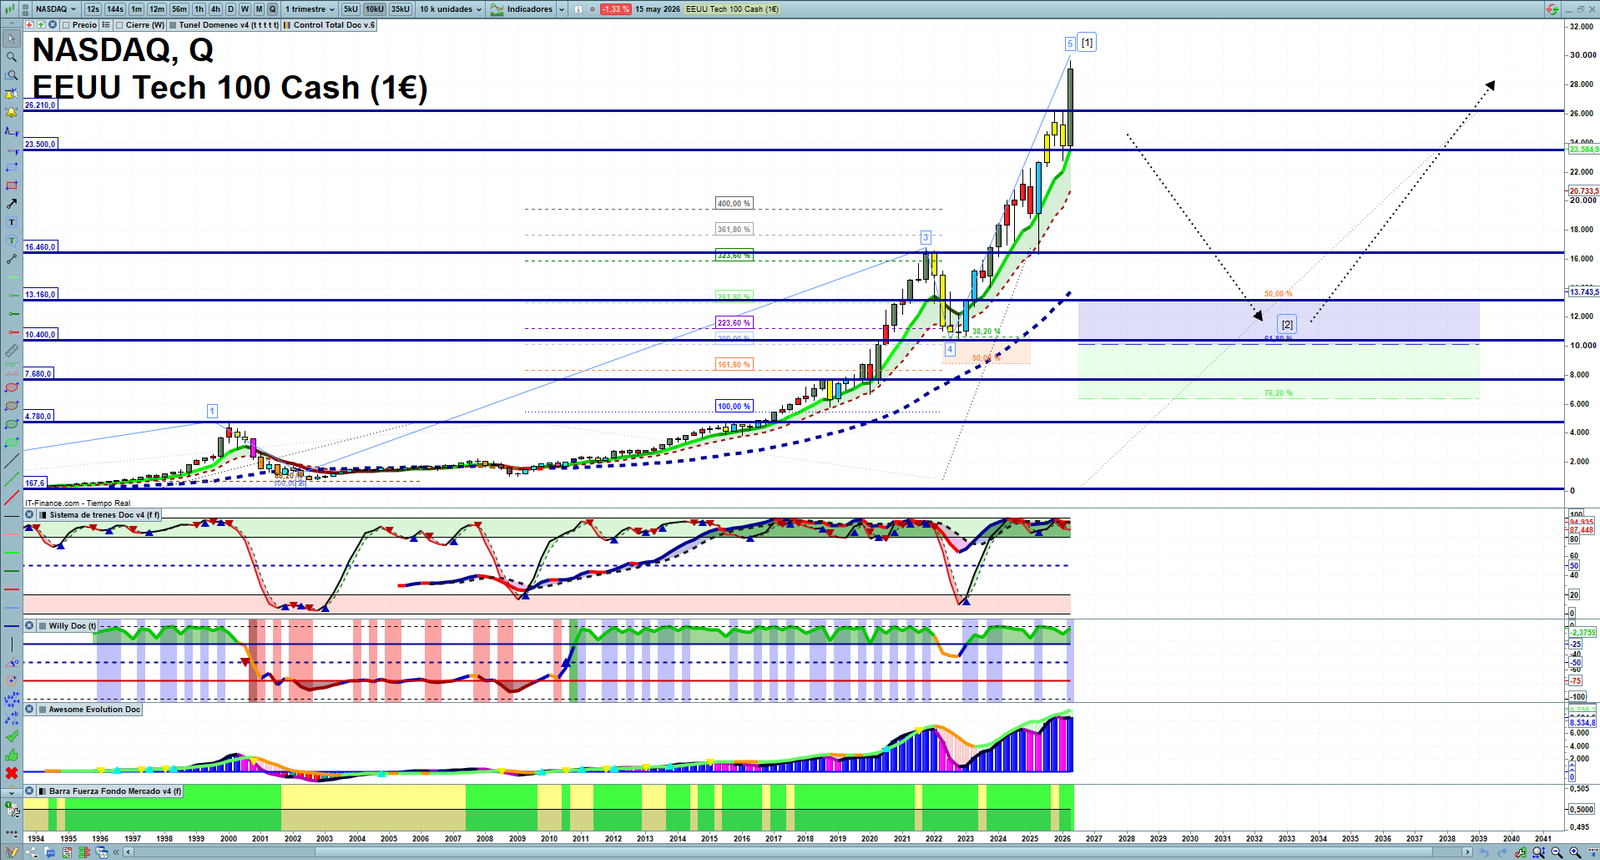Click the W weekly timeframe button
1600x860 pixels.
(244, 9)
